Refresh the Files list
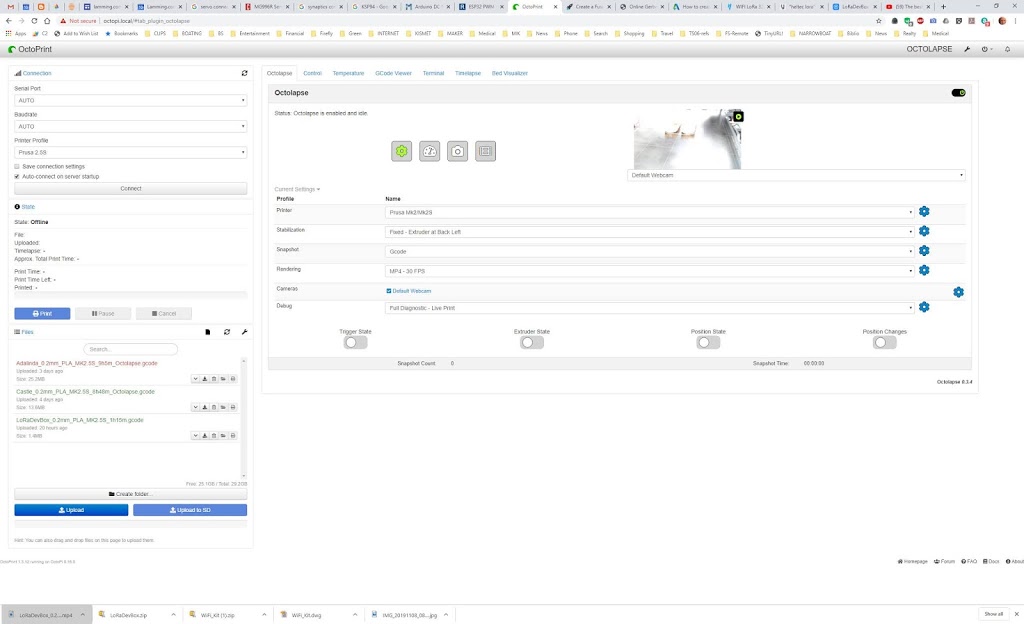 227,332
